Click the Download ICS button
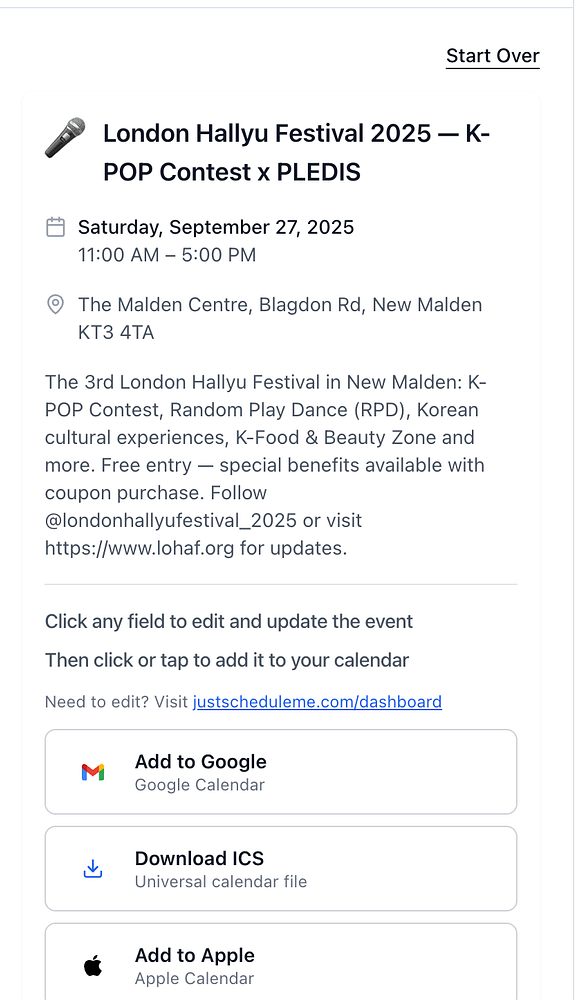The width and height of the screenshot is (580, 1000). point(281,868)
